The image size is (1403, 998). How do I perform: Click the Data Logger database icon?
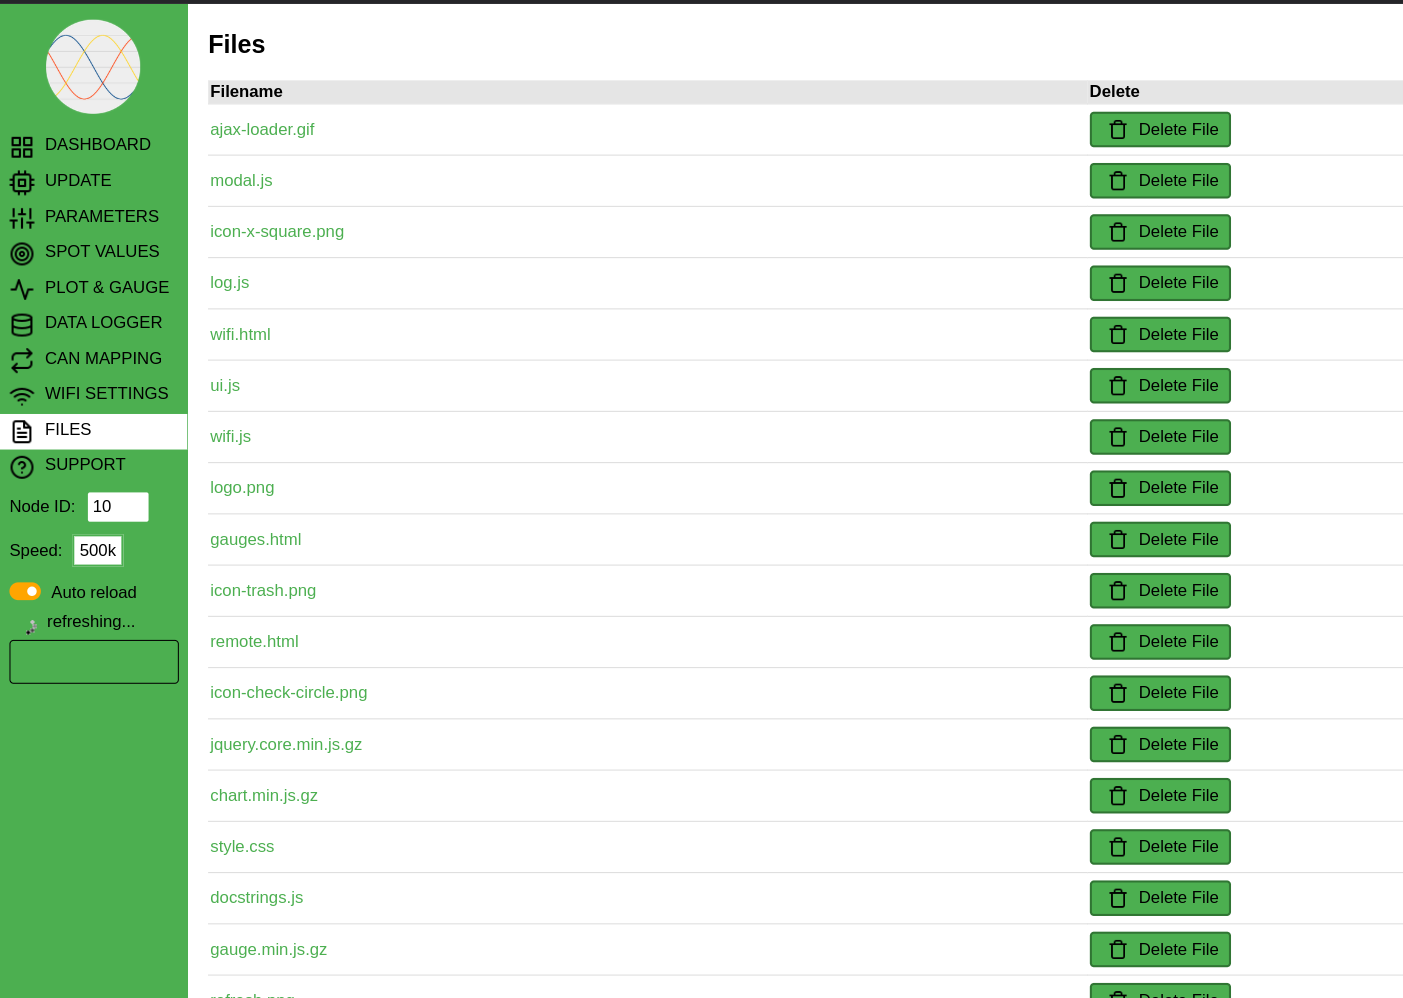22,325
